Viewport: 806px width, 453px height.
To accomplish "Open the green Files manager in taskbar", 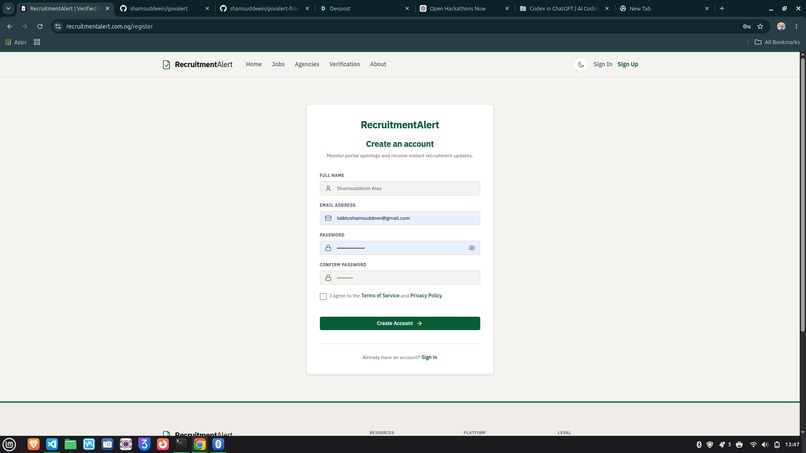I will pyautogui.click(x=70, y=444).
